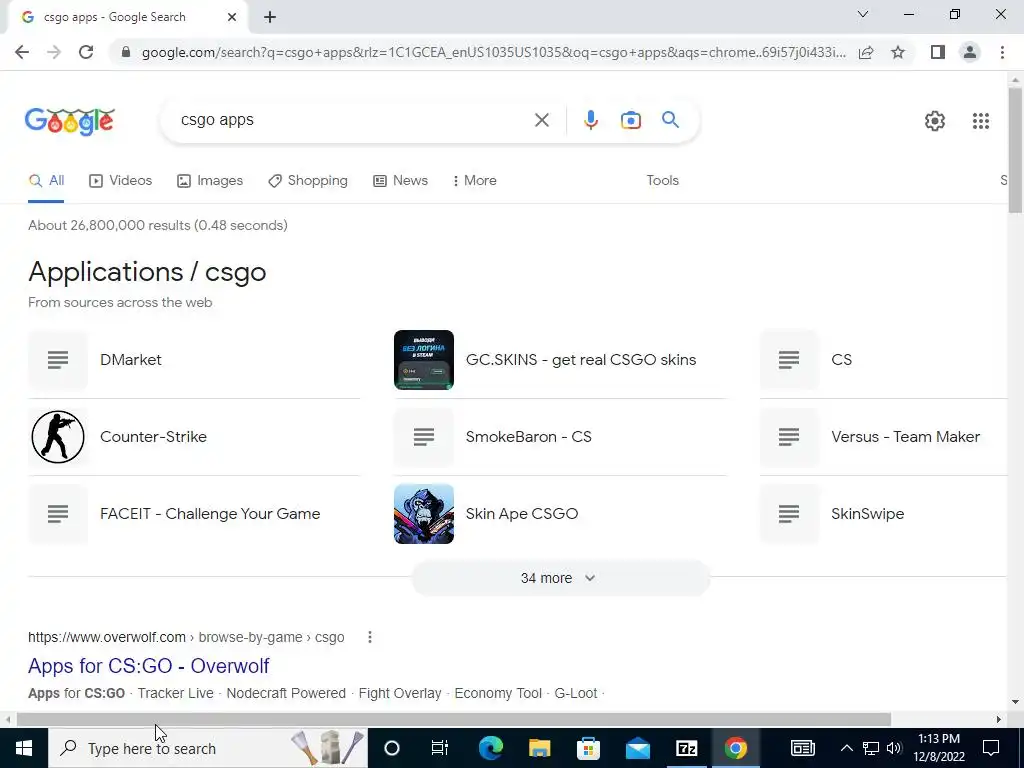
Task: Open the taskbar clock showing 1:13 PM
Action: [938, 748]
